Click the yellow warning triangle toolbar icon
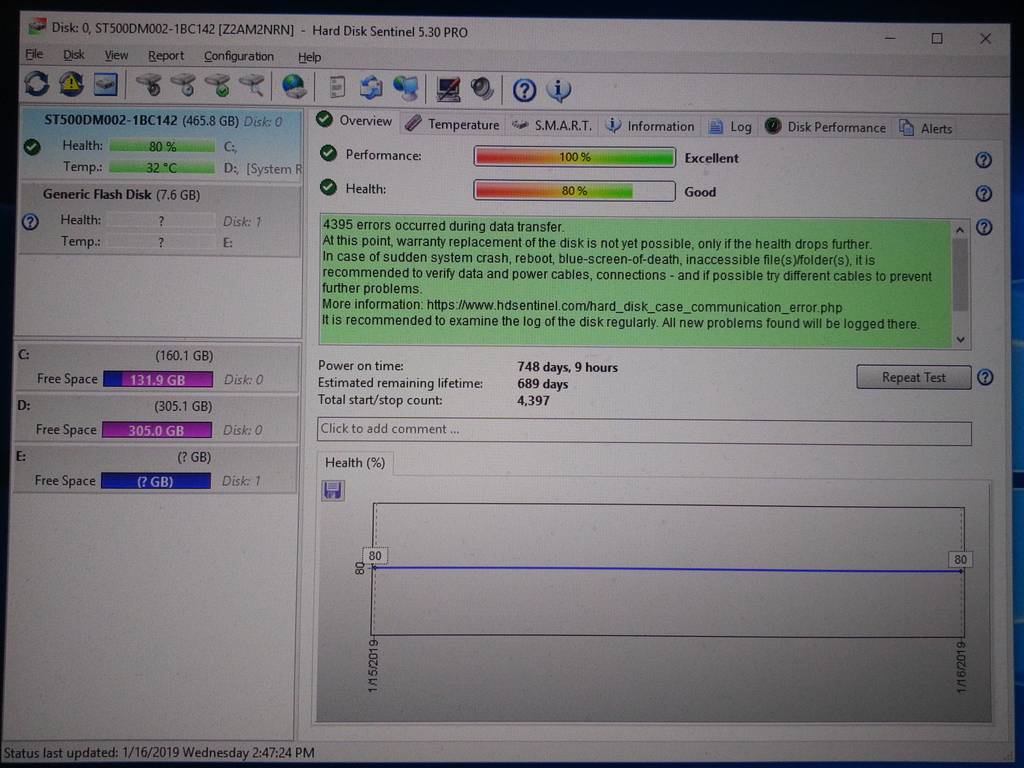Viewport: 1024px width, 768px height. (x=71, y=84)
